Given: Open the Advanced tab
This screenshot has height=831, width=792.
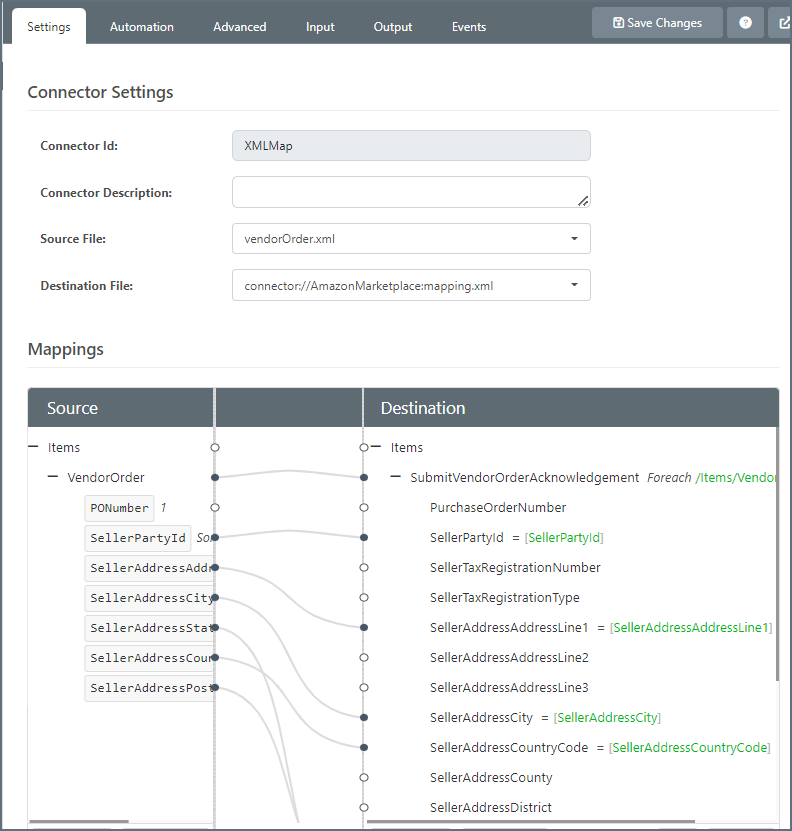Looking at the screenshot, I should pyautogui.click(x=239, y=27).
